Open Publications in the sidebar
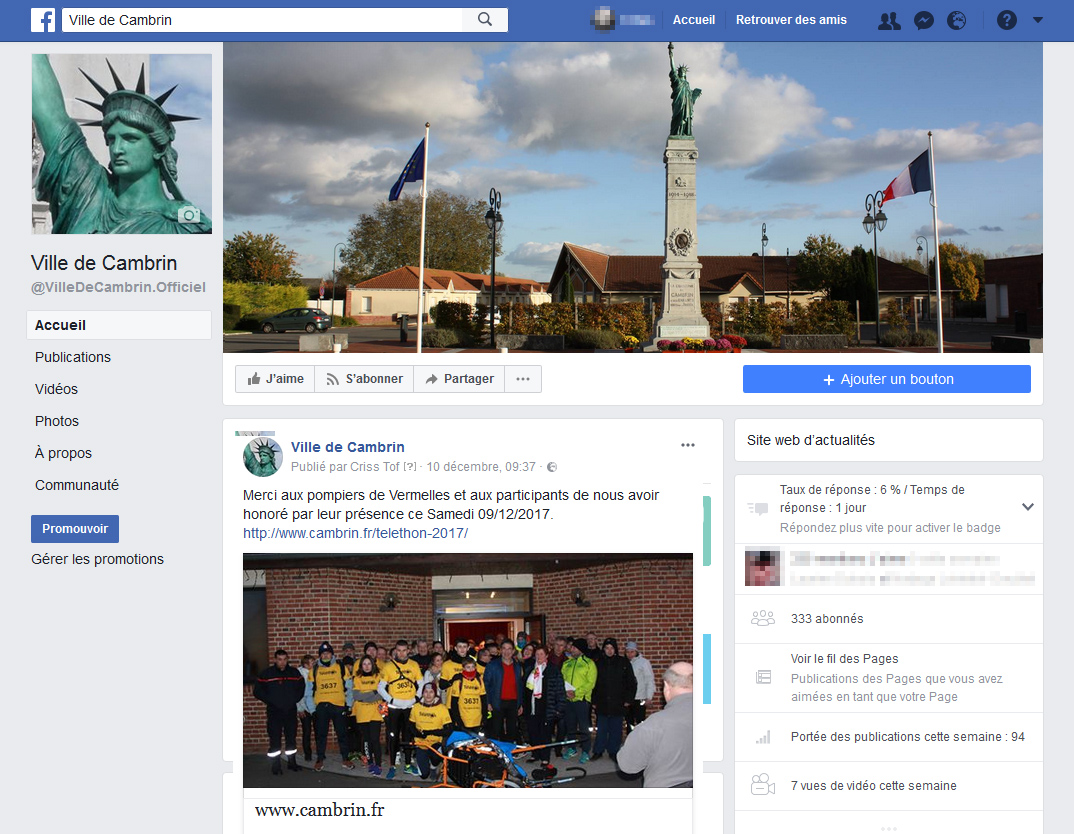This screenshot has width=1074, height=834. click(73, 357)
